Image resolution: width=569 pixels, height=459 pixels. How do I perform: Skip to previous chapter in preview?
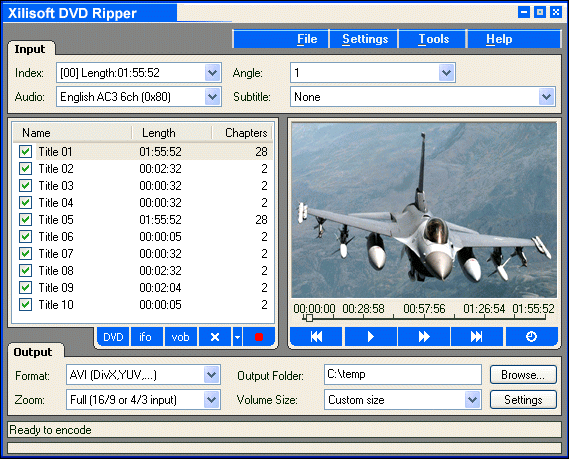click(x=316, y=337)
